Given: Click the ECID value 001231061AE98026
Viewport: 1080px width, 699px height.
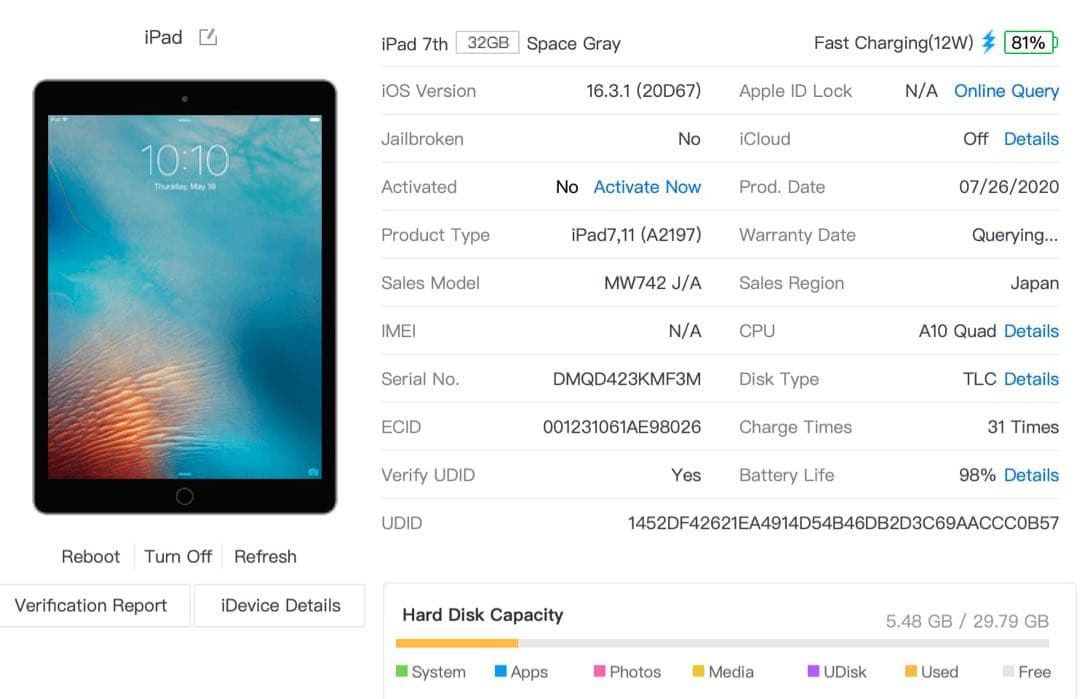Looking at the screenshot, I should tap(622, 427).
